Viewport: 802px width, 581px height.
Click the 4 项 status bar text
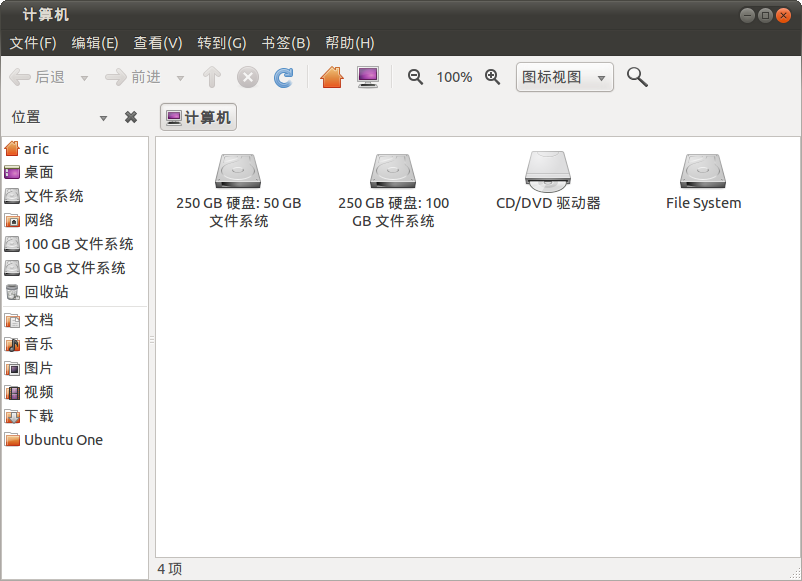click(169, 569)
